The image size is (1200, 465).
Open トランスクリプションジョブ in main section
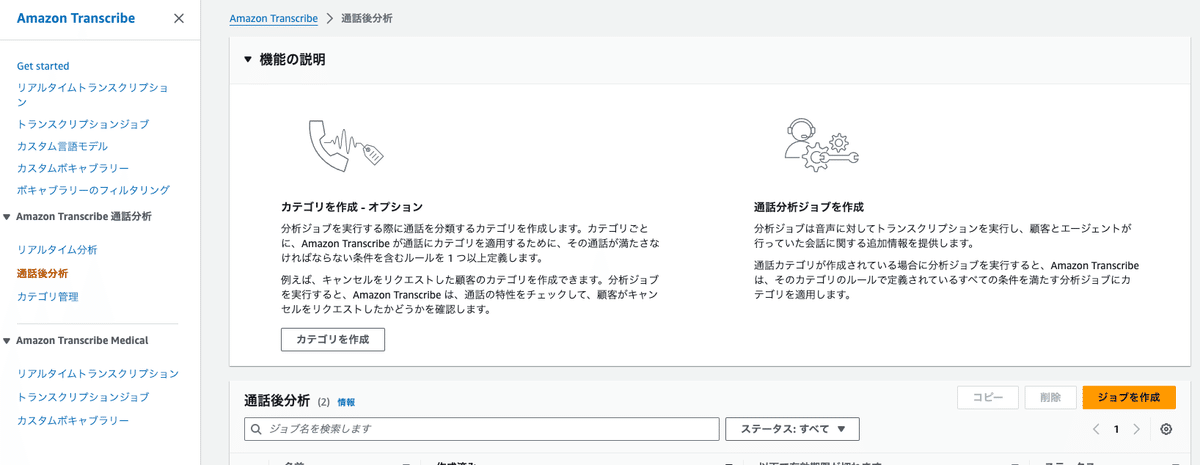point(83,124)
